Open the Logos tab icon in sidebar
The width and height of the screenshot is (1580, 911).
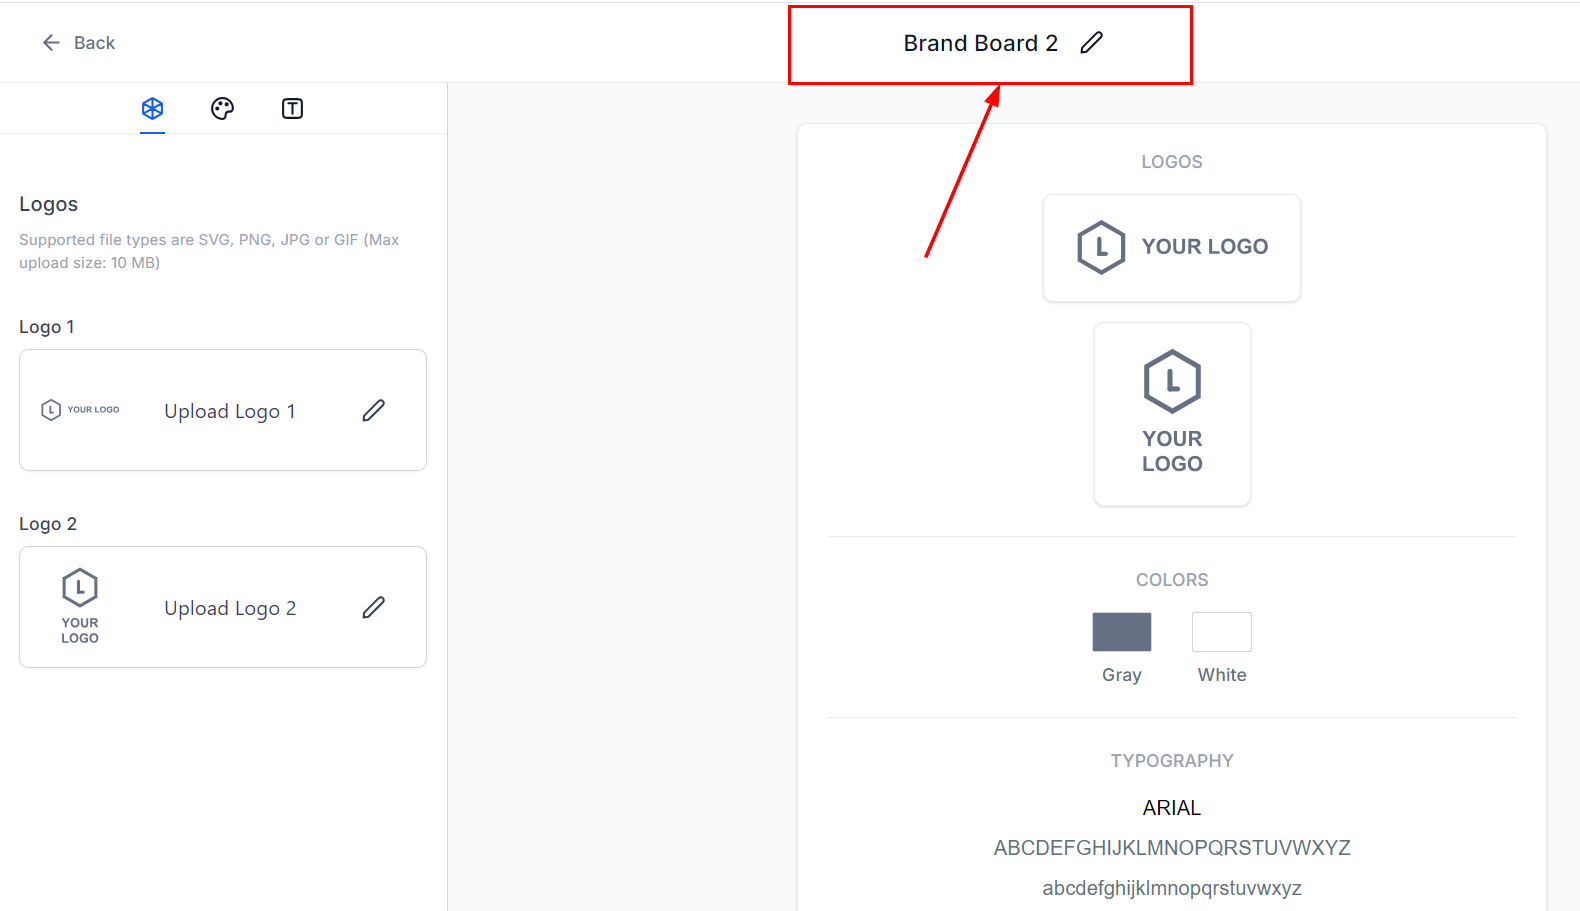[x=152, y=108]
